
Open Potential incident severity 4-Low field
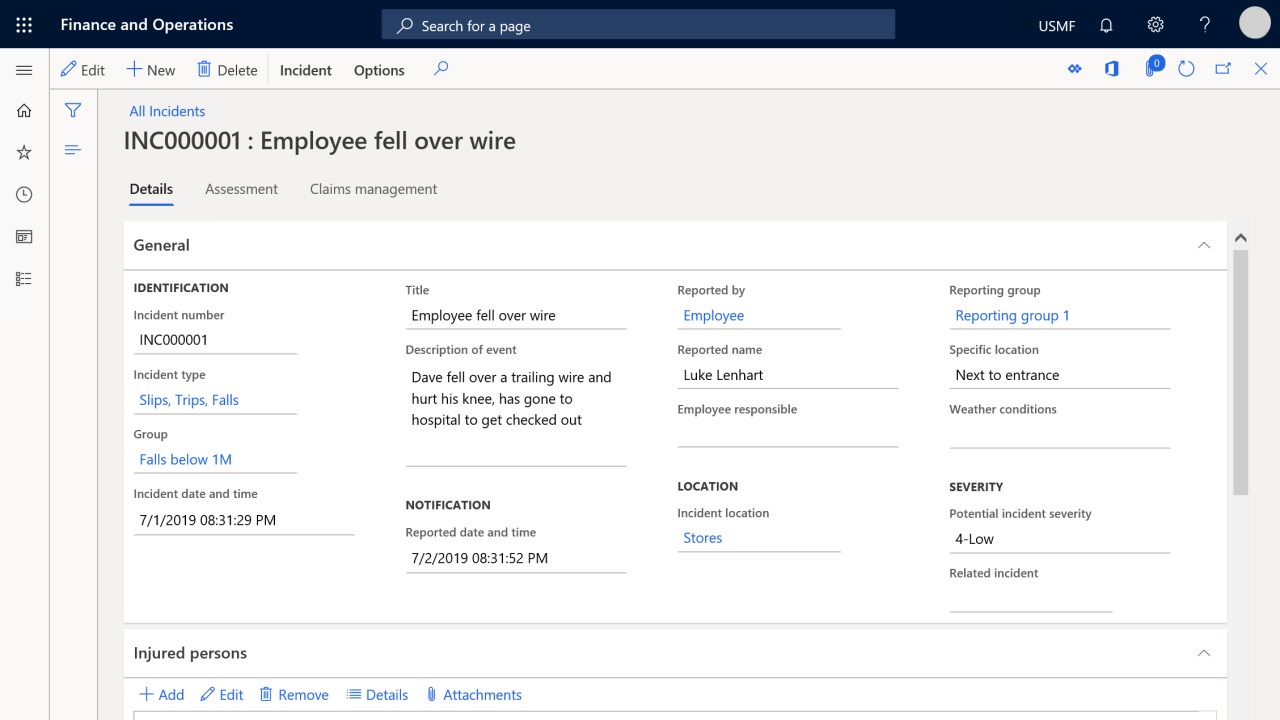tap(1059, 539)
